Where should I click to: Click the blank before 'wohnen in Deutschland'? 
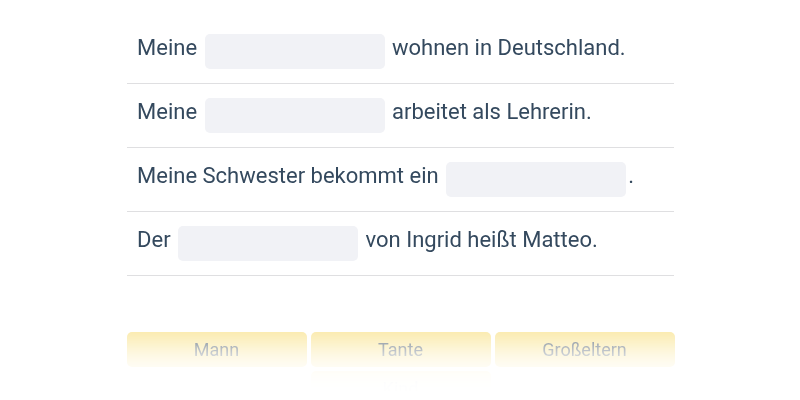click(x=295, y=51)
